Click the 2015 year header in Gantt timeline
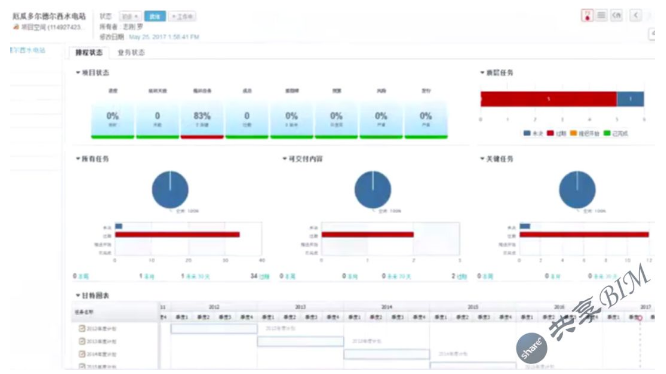Image resolution: width=666 pixels, height=374 pixels. 473,307
